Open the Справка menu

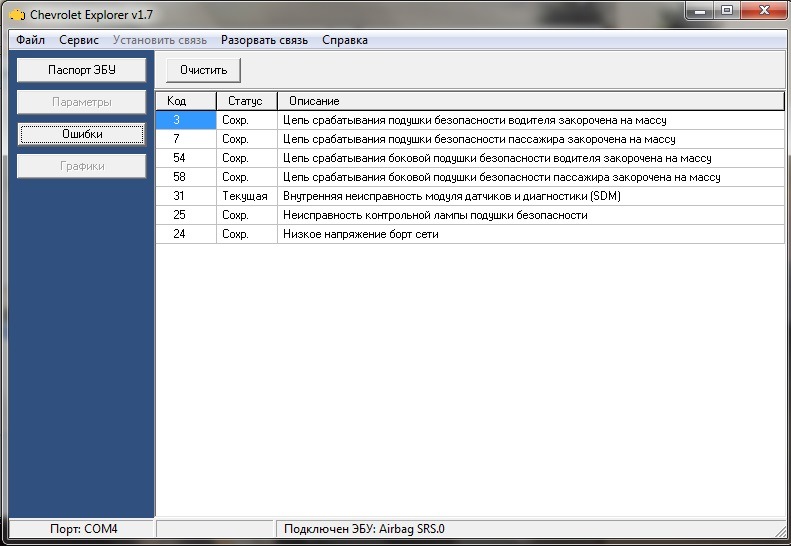click(345, 40)
